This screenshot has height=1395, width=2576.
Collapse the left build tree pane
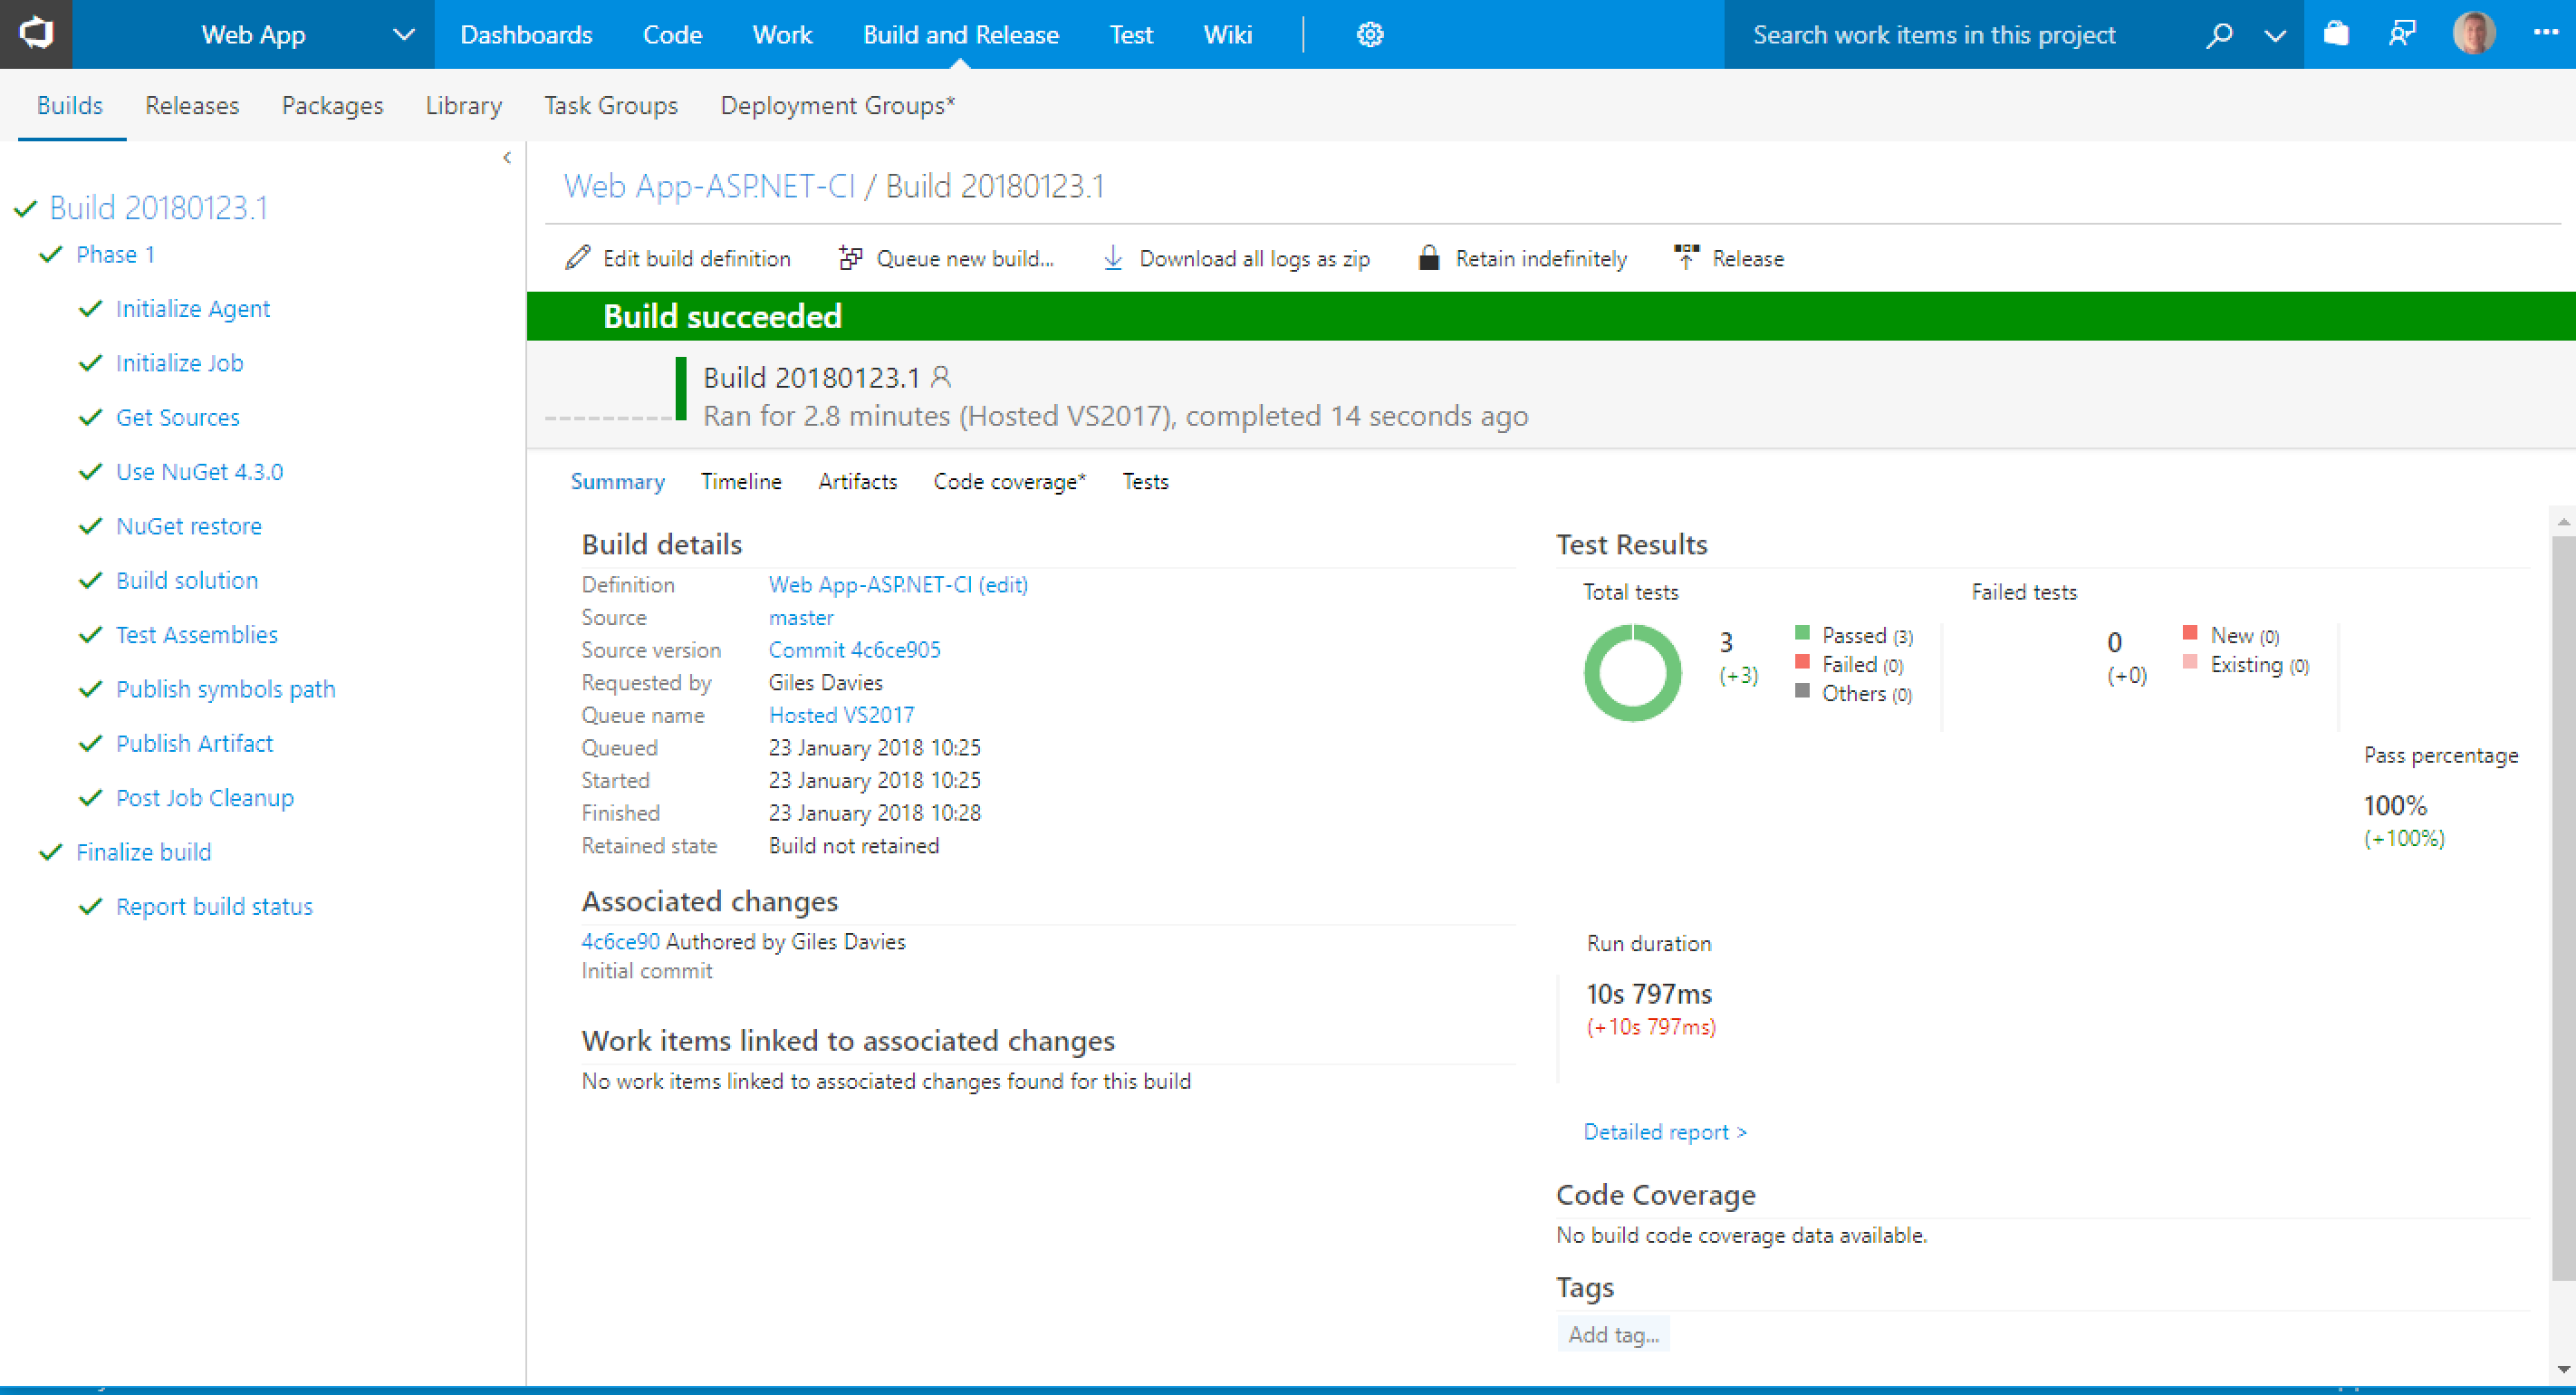507,157
